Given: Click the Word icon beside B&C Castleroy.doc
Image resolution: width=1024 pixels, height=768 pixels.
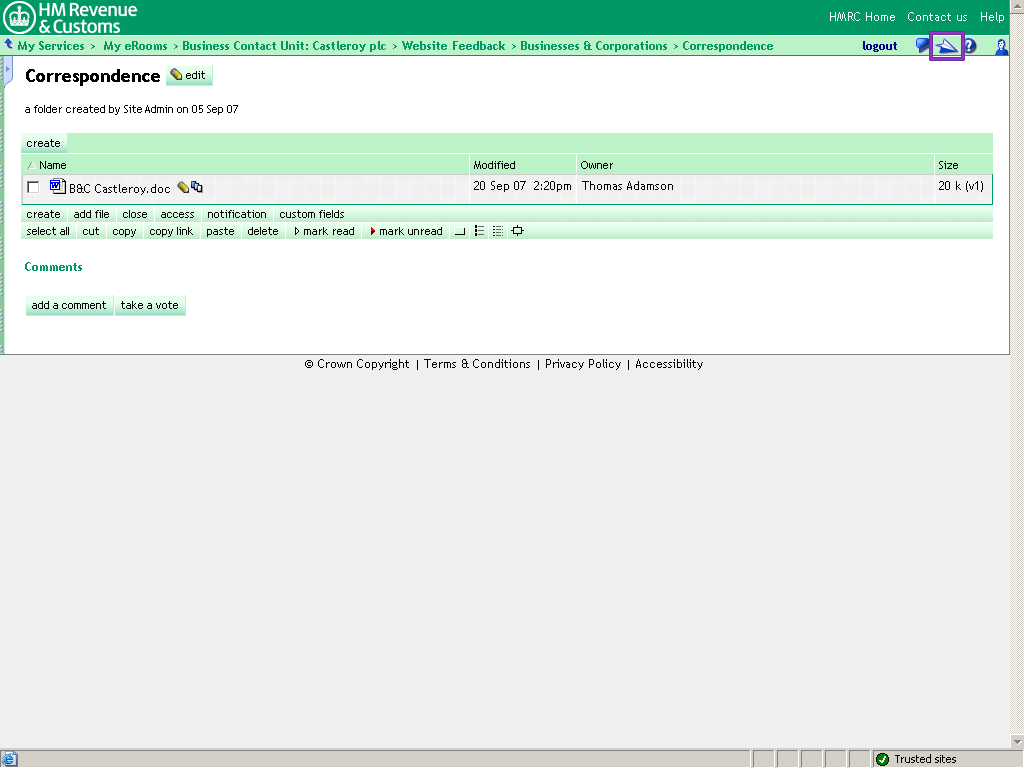Looking at the screenshot, I should click(x=57, y=186).
